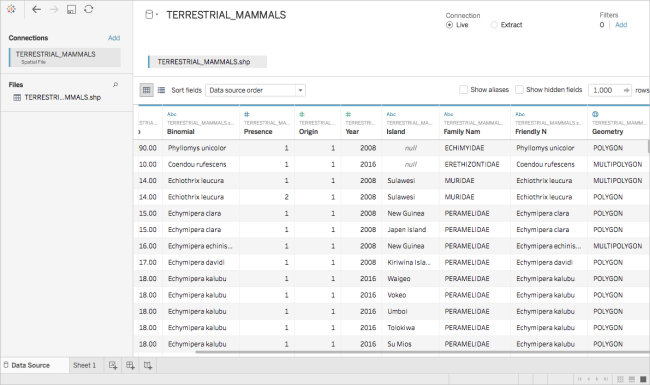Open the Sort fields dropdown
Viewport: 650px width, 385px height.
click(255, 90)
